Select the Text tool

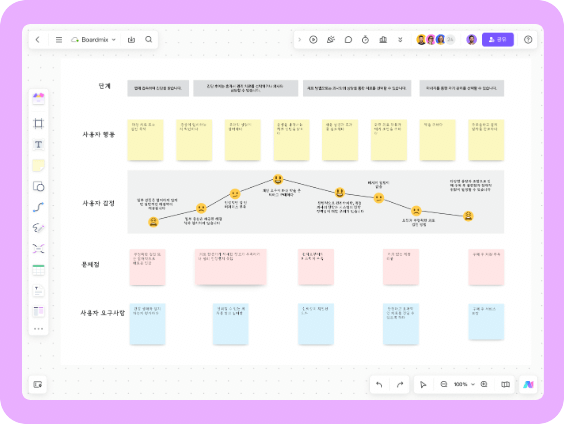38,145
